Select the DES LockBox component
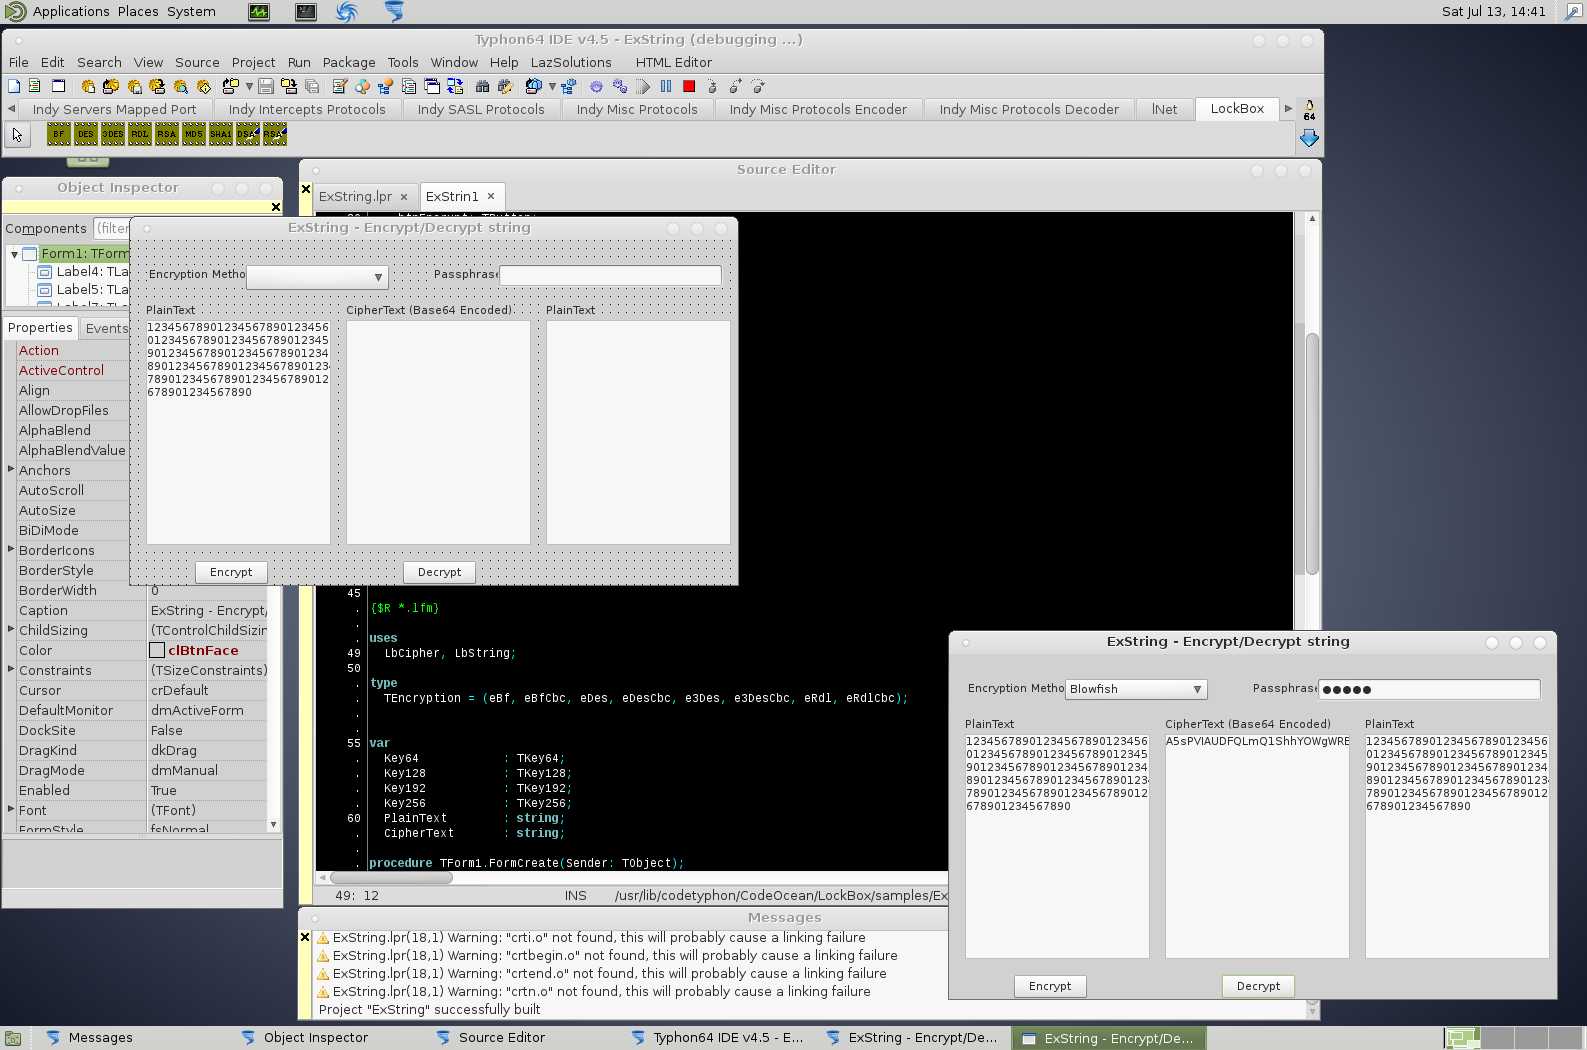1587x1050 pixels. pyautogui.click(x=86, y=134)
